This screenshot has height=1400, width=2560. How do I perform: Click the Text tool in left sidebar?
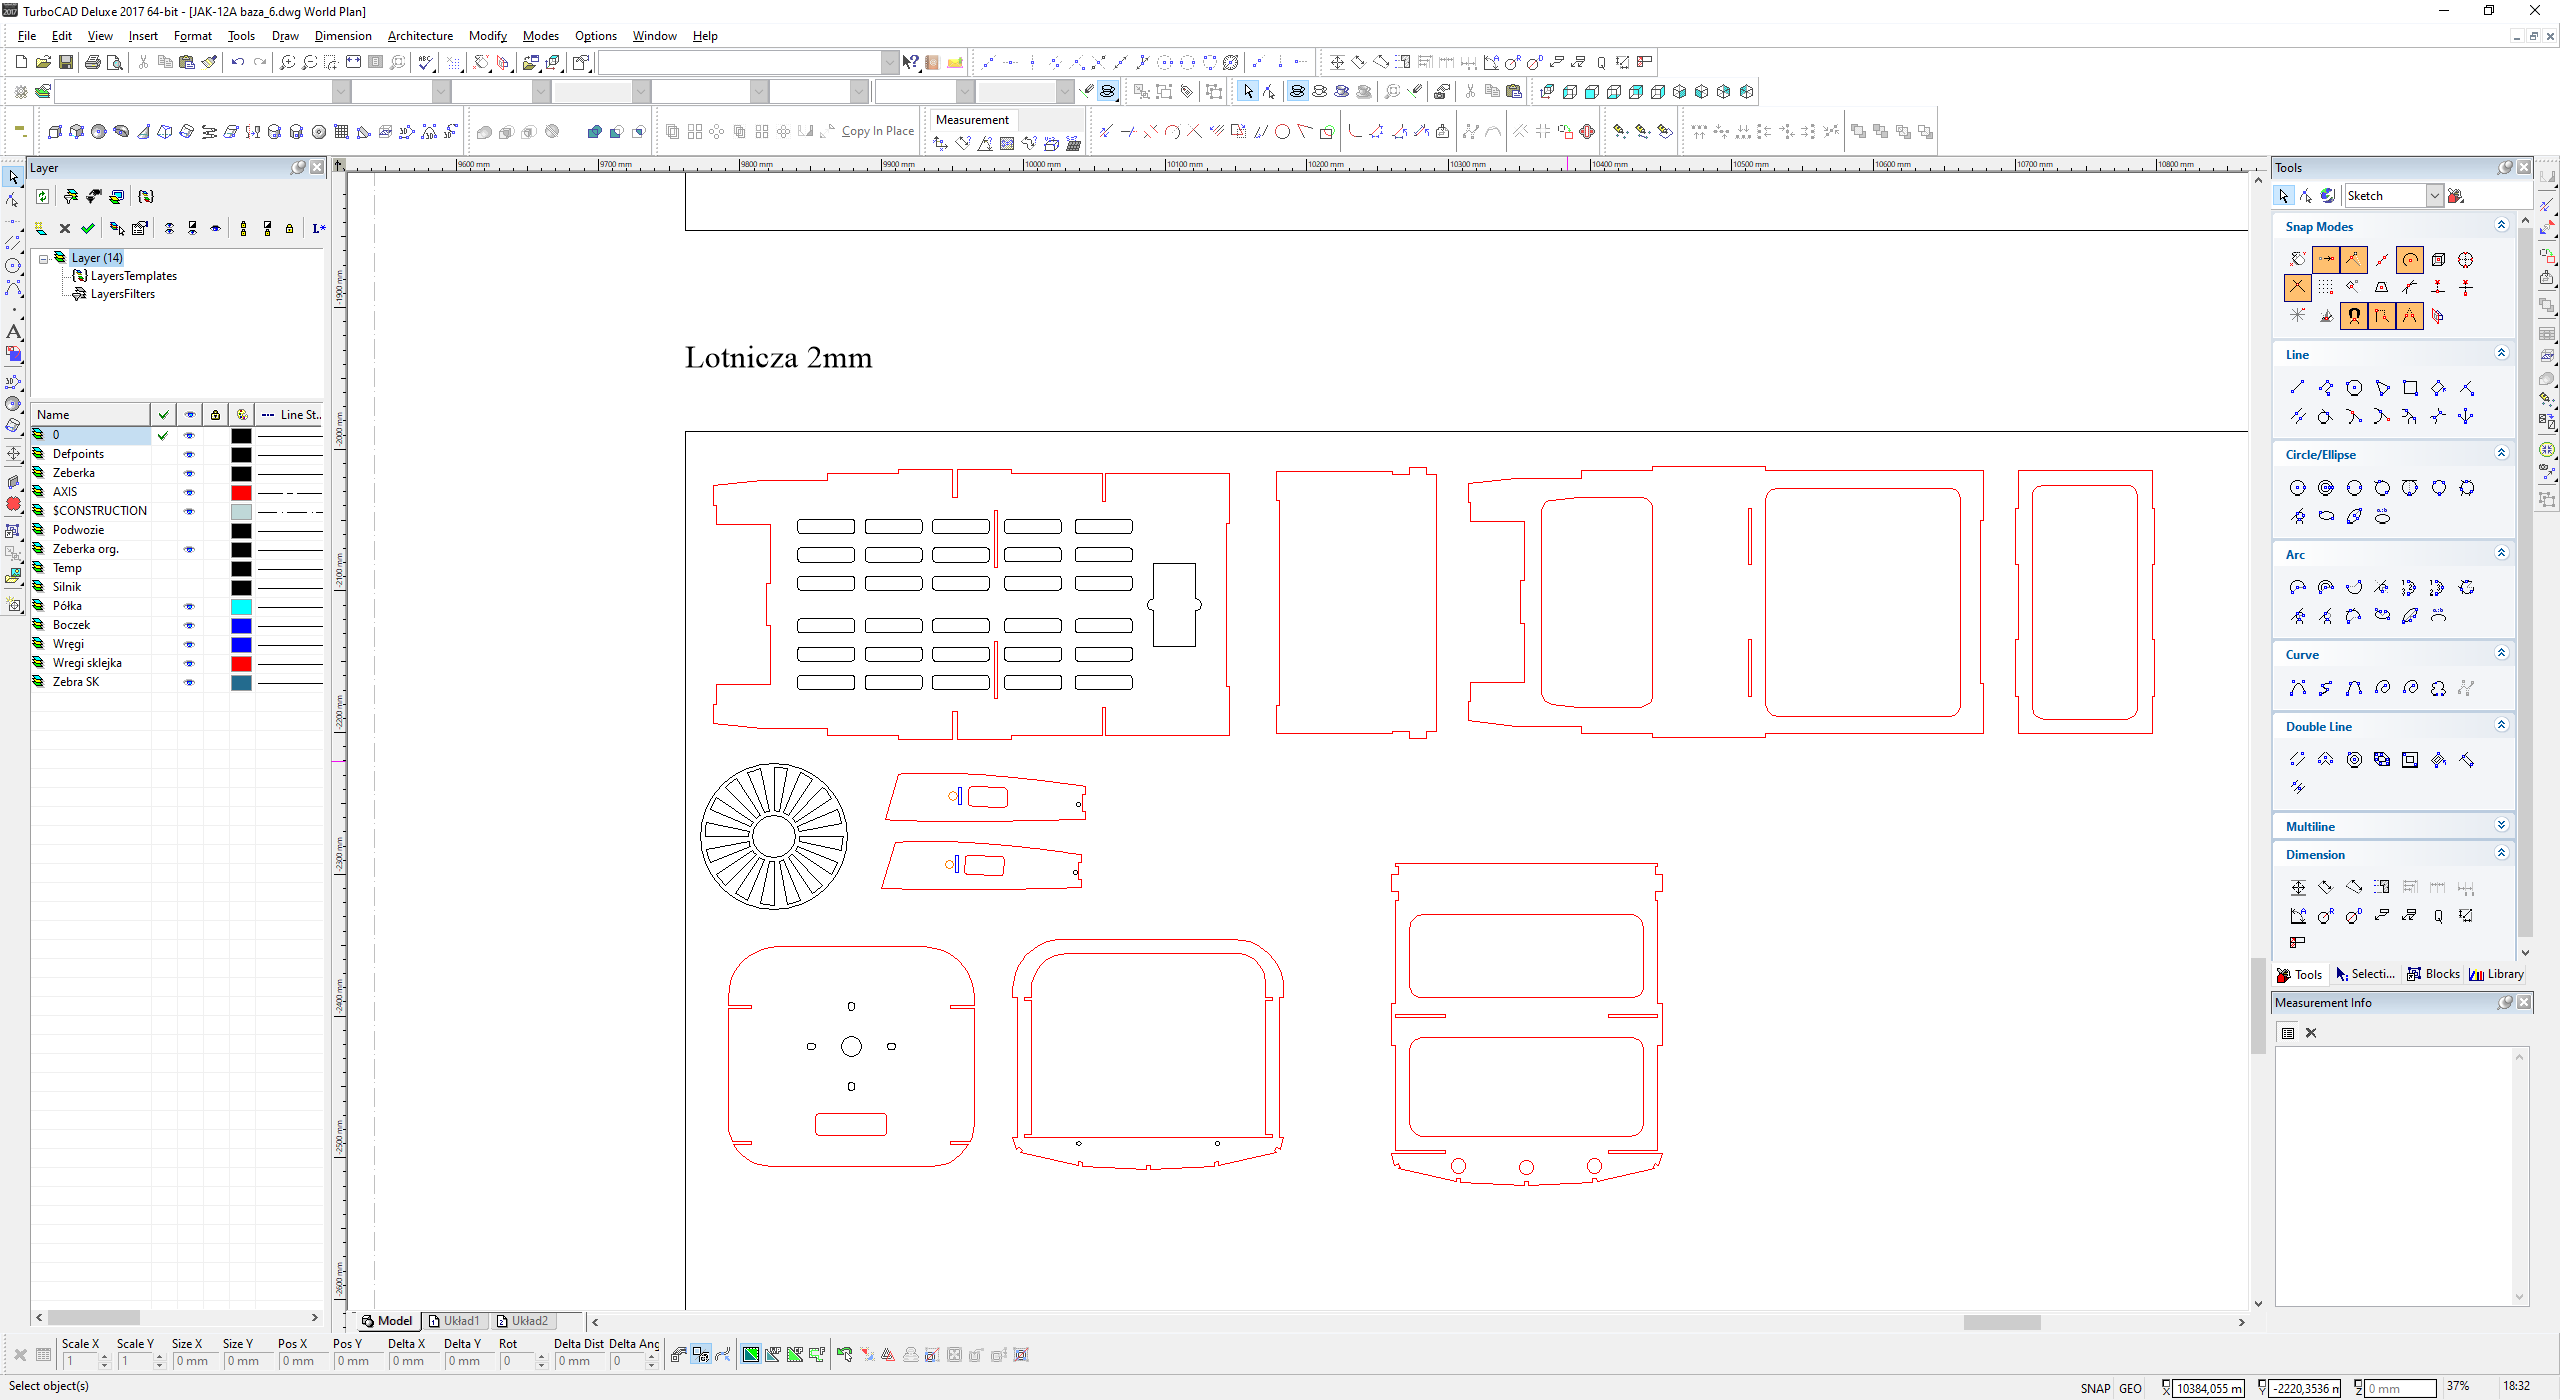tap(13, 331)
